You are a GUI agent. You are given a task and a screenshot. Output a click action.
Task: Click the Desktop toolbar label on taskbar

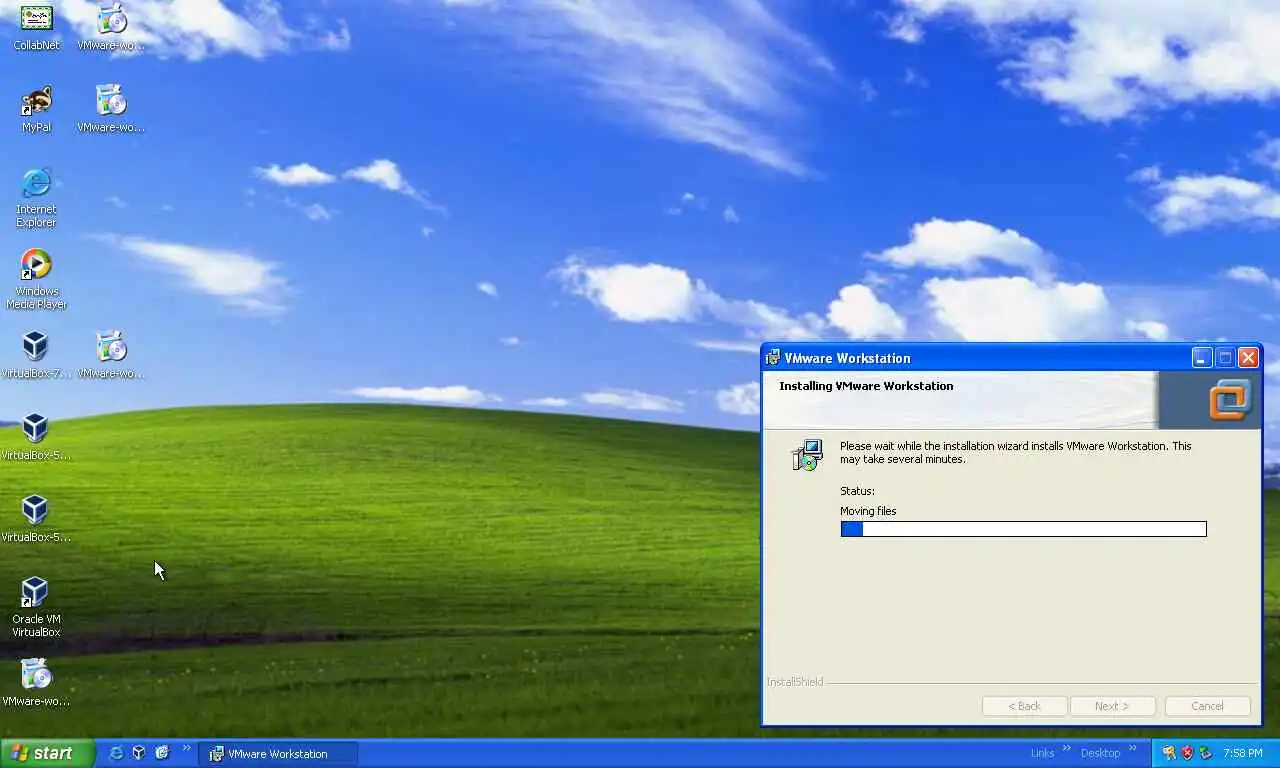(x=1100, y=753)
